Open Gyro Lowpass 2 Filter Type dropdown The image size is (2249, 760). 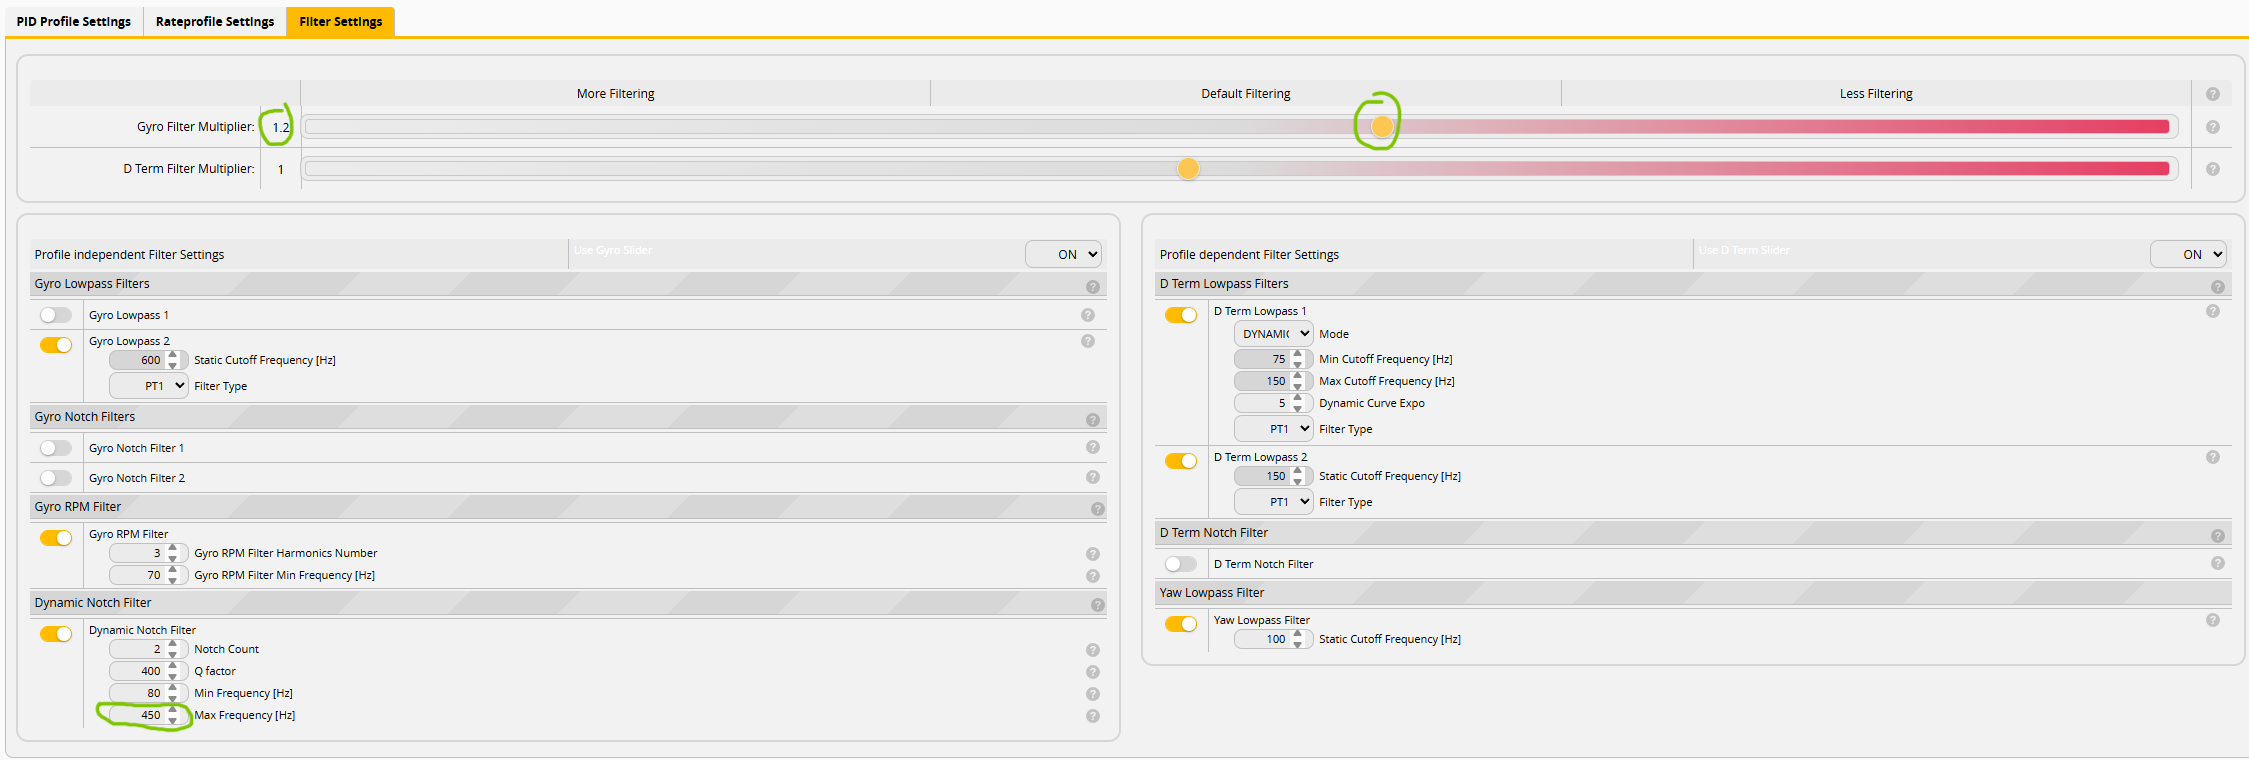[x=149, y=386]
